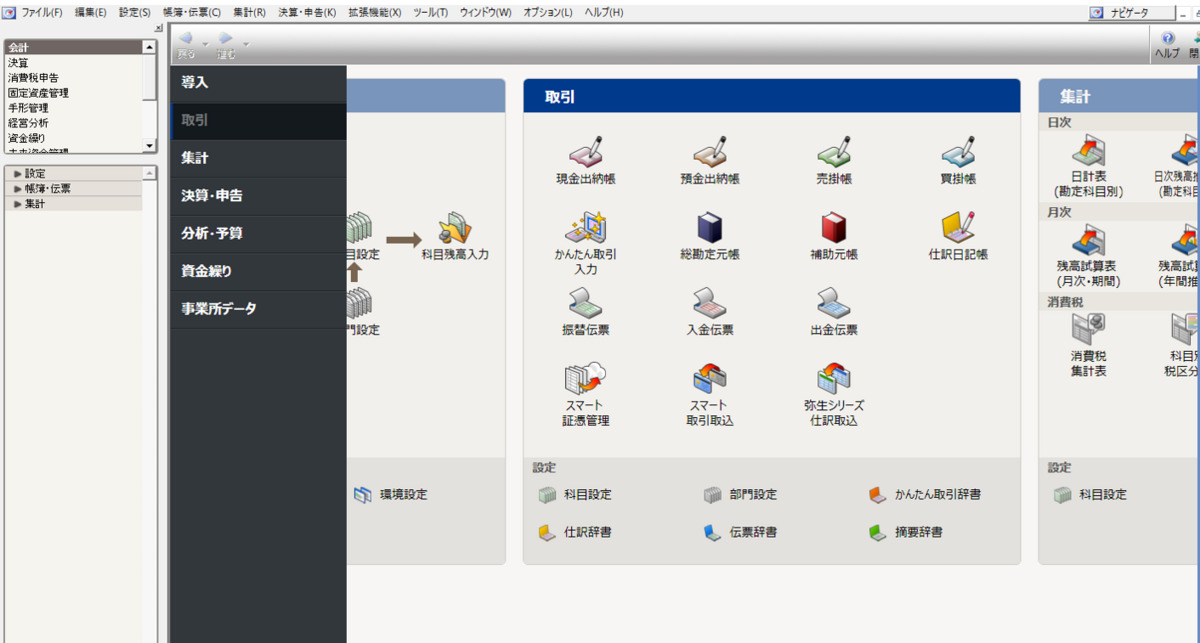
Task: Open the 集計(R) menu in the menu bar
Action: point(249,12)
